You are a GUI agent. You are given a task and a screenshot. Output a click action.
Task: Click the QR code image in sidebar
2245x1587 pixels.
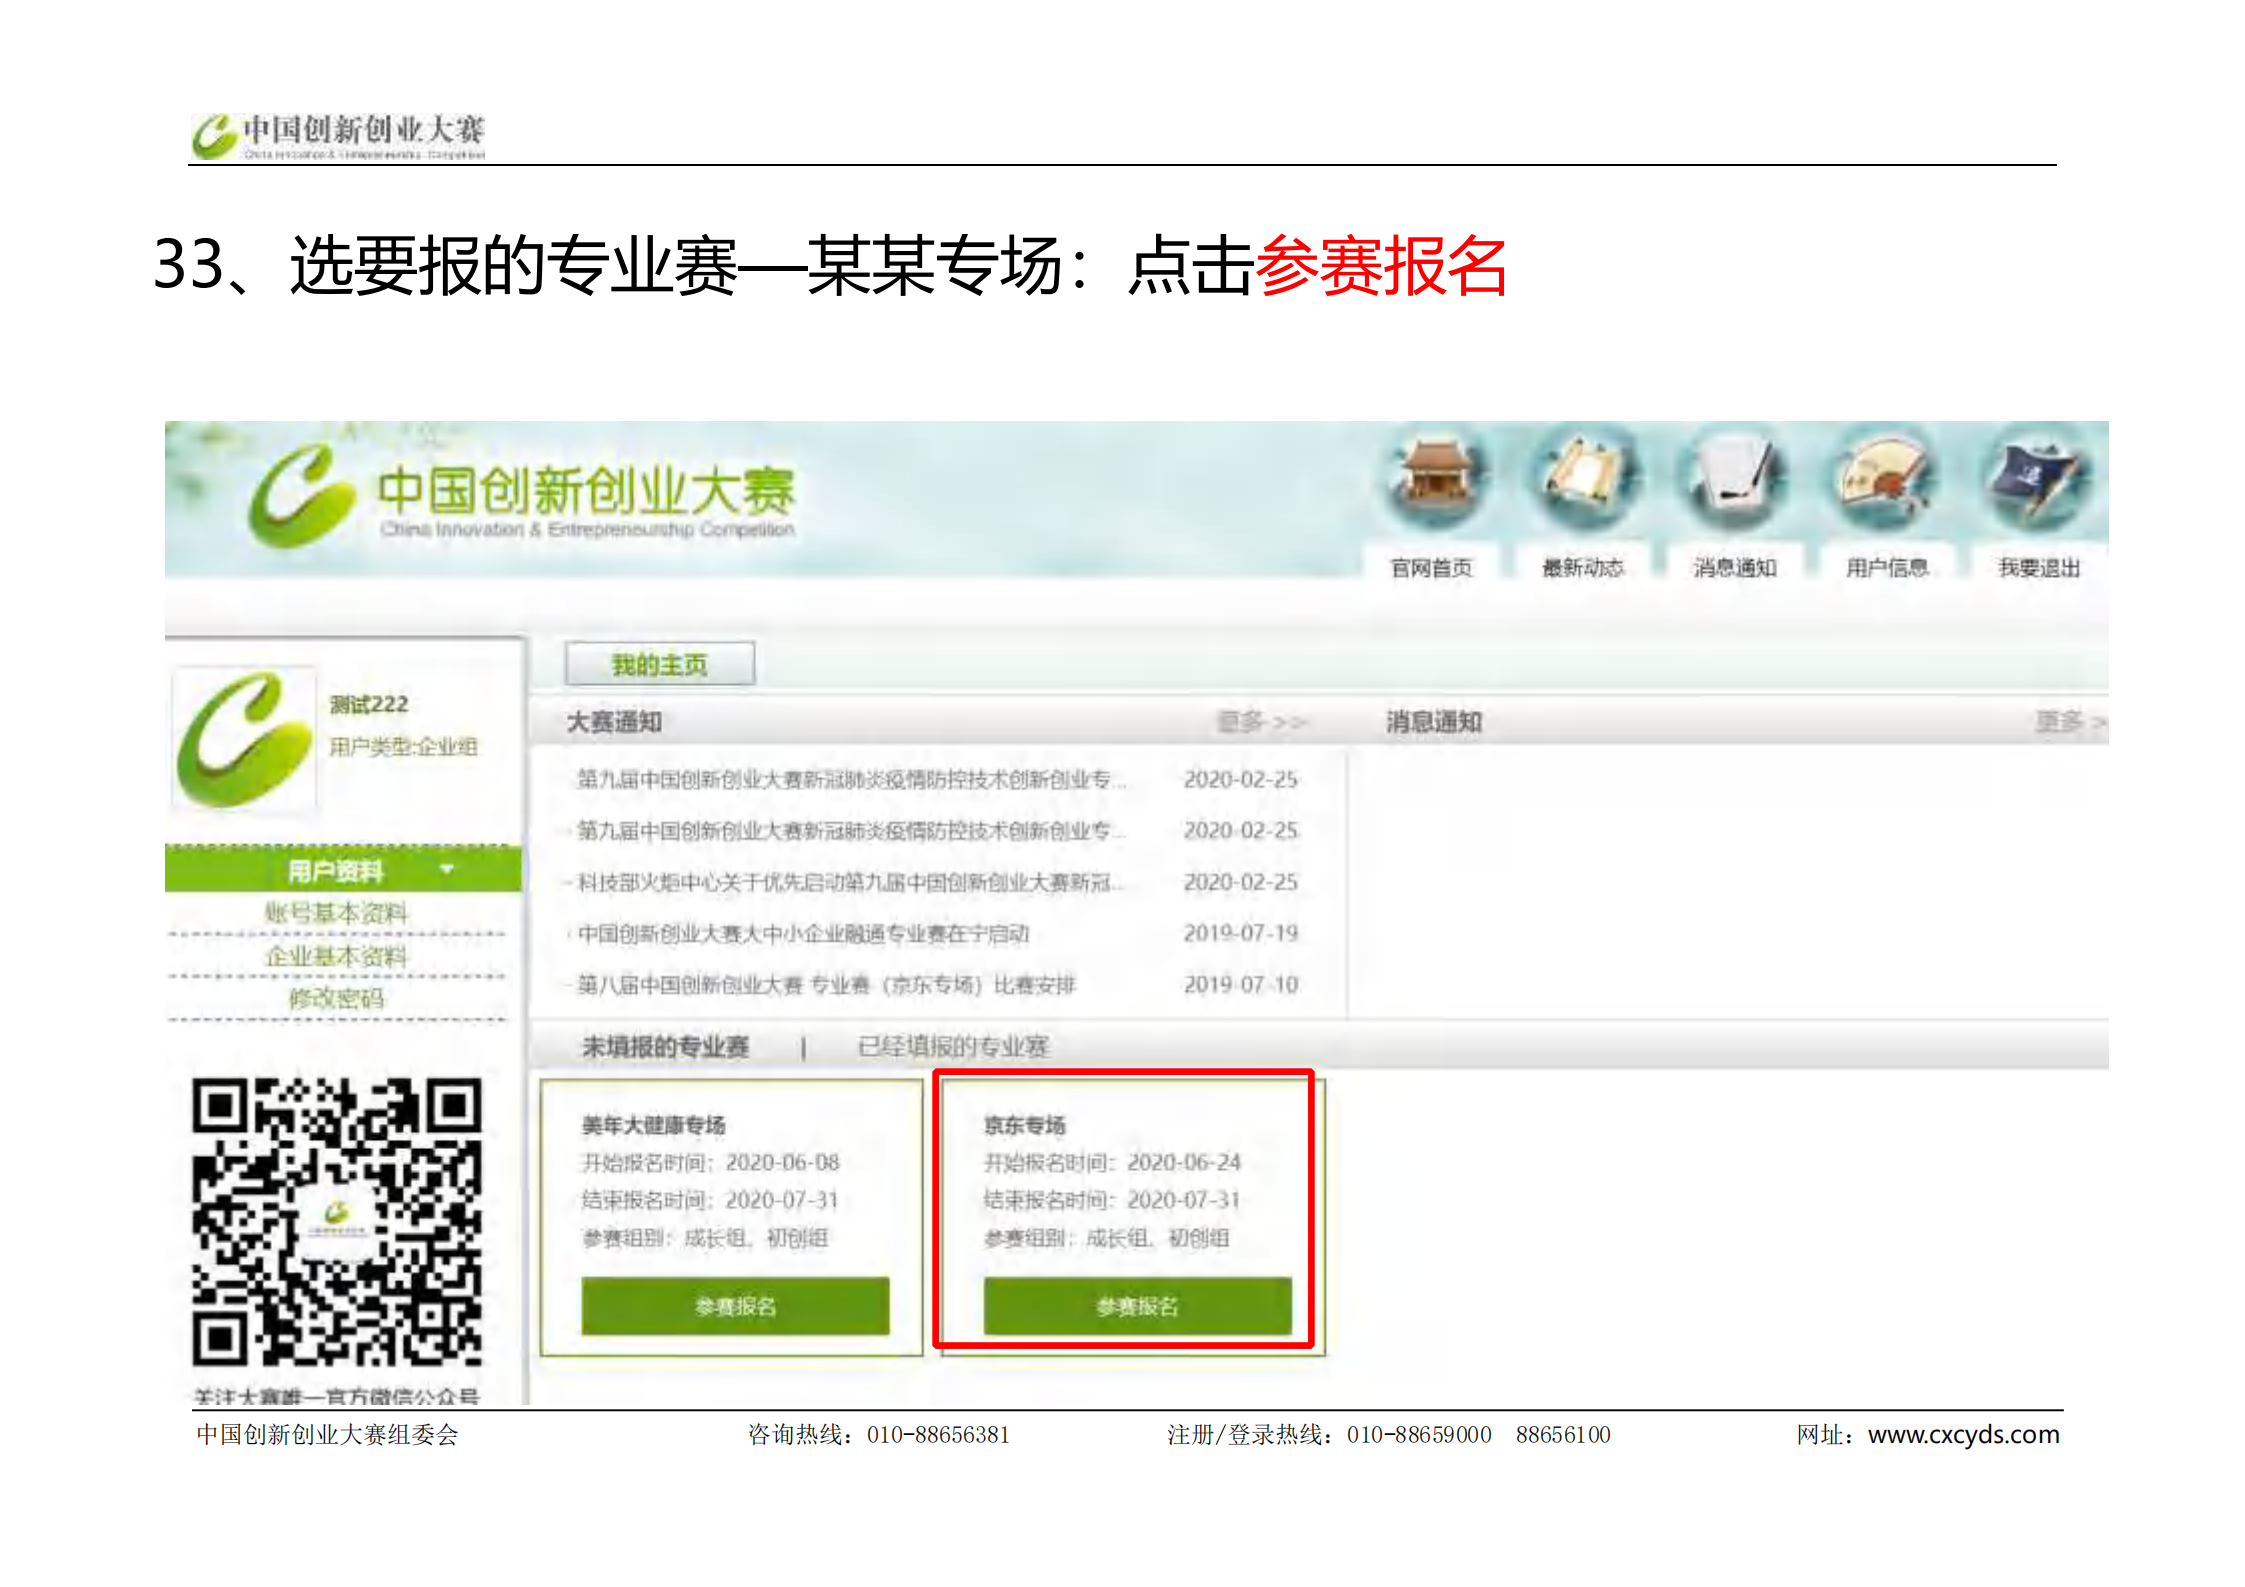click(x=337, y=1222)
